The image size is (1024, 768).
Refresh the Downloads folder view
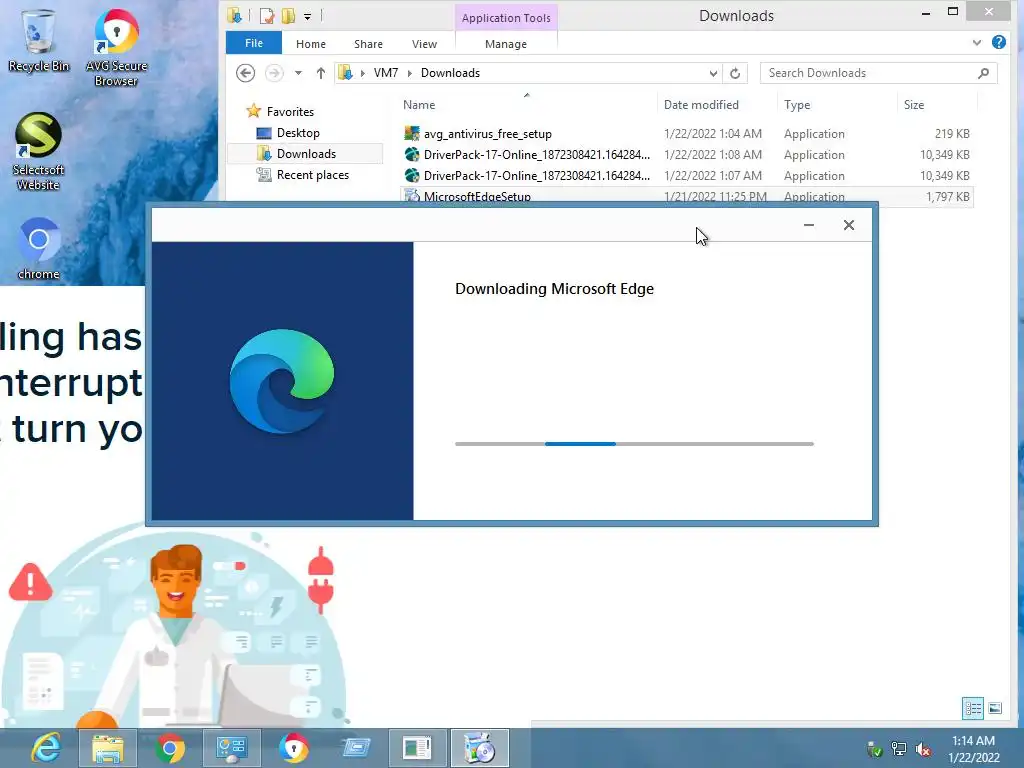click(x=735, y=73)
